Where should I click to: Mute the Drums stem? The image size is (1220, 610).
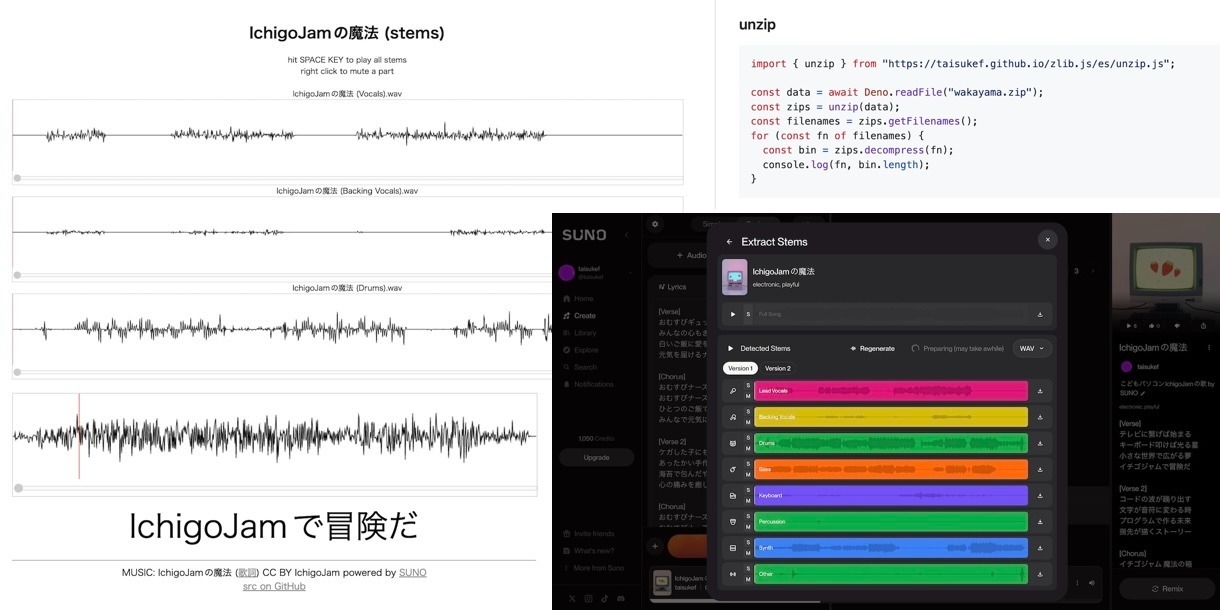click(748, 448)
